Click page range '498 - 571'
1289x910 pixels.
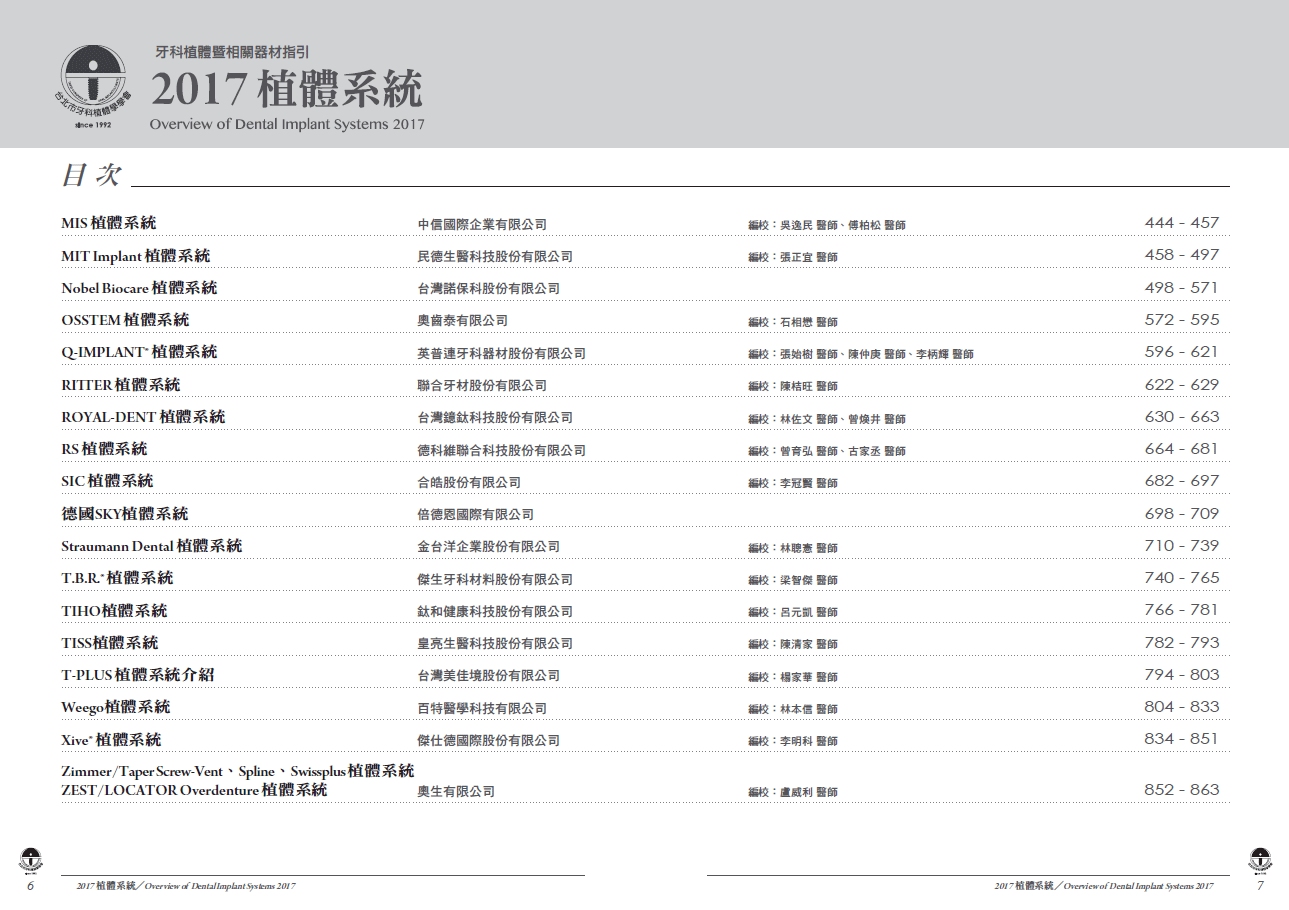[x=1182, y=288]
